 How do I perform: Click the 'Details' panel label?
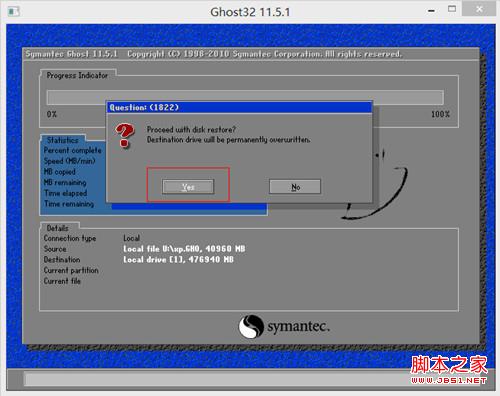tap(58, 228)
